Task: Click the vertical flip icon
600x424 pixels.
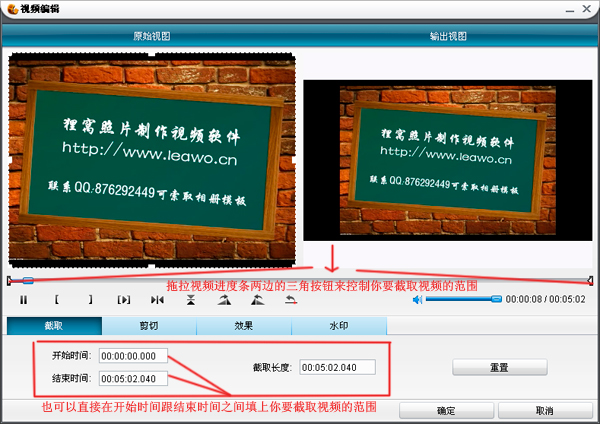Action: (191, 300)
